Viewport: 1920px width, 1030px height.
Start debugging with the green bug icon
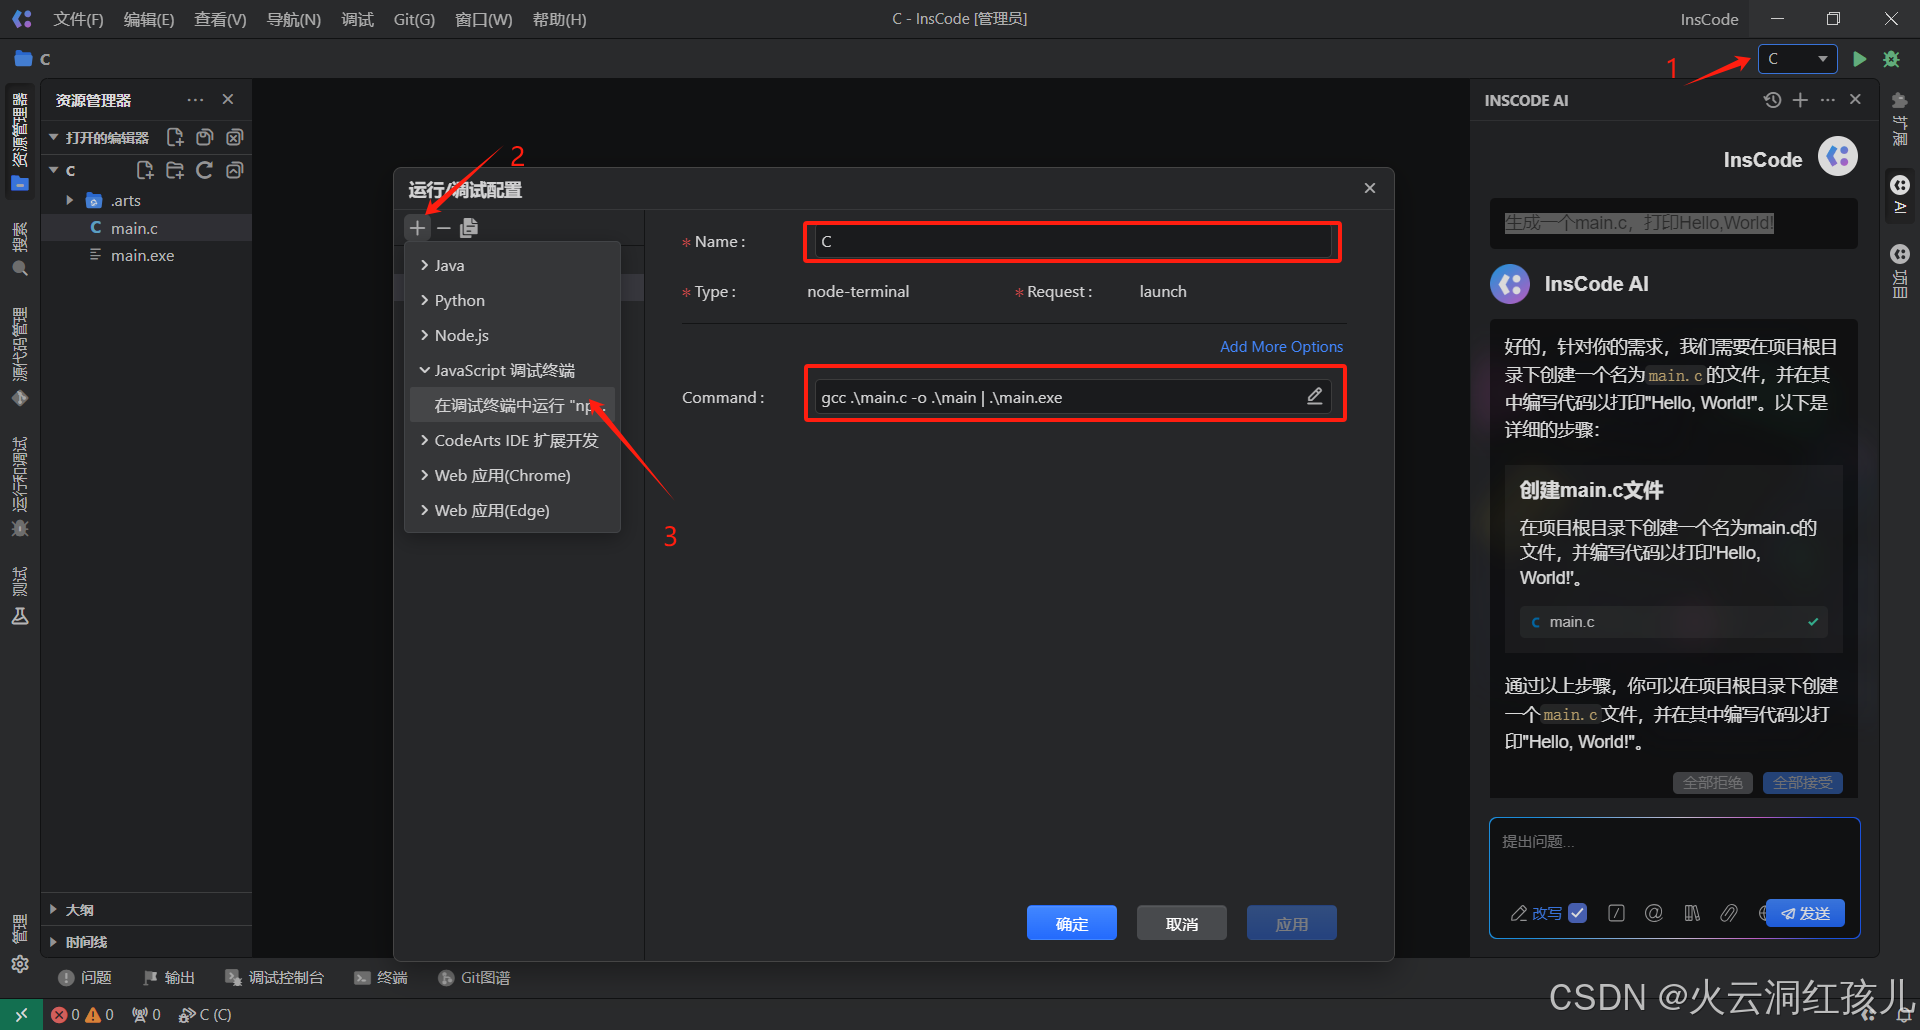coord(1891,59)
